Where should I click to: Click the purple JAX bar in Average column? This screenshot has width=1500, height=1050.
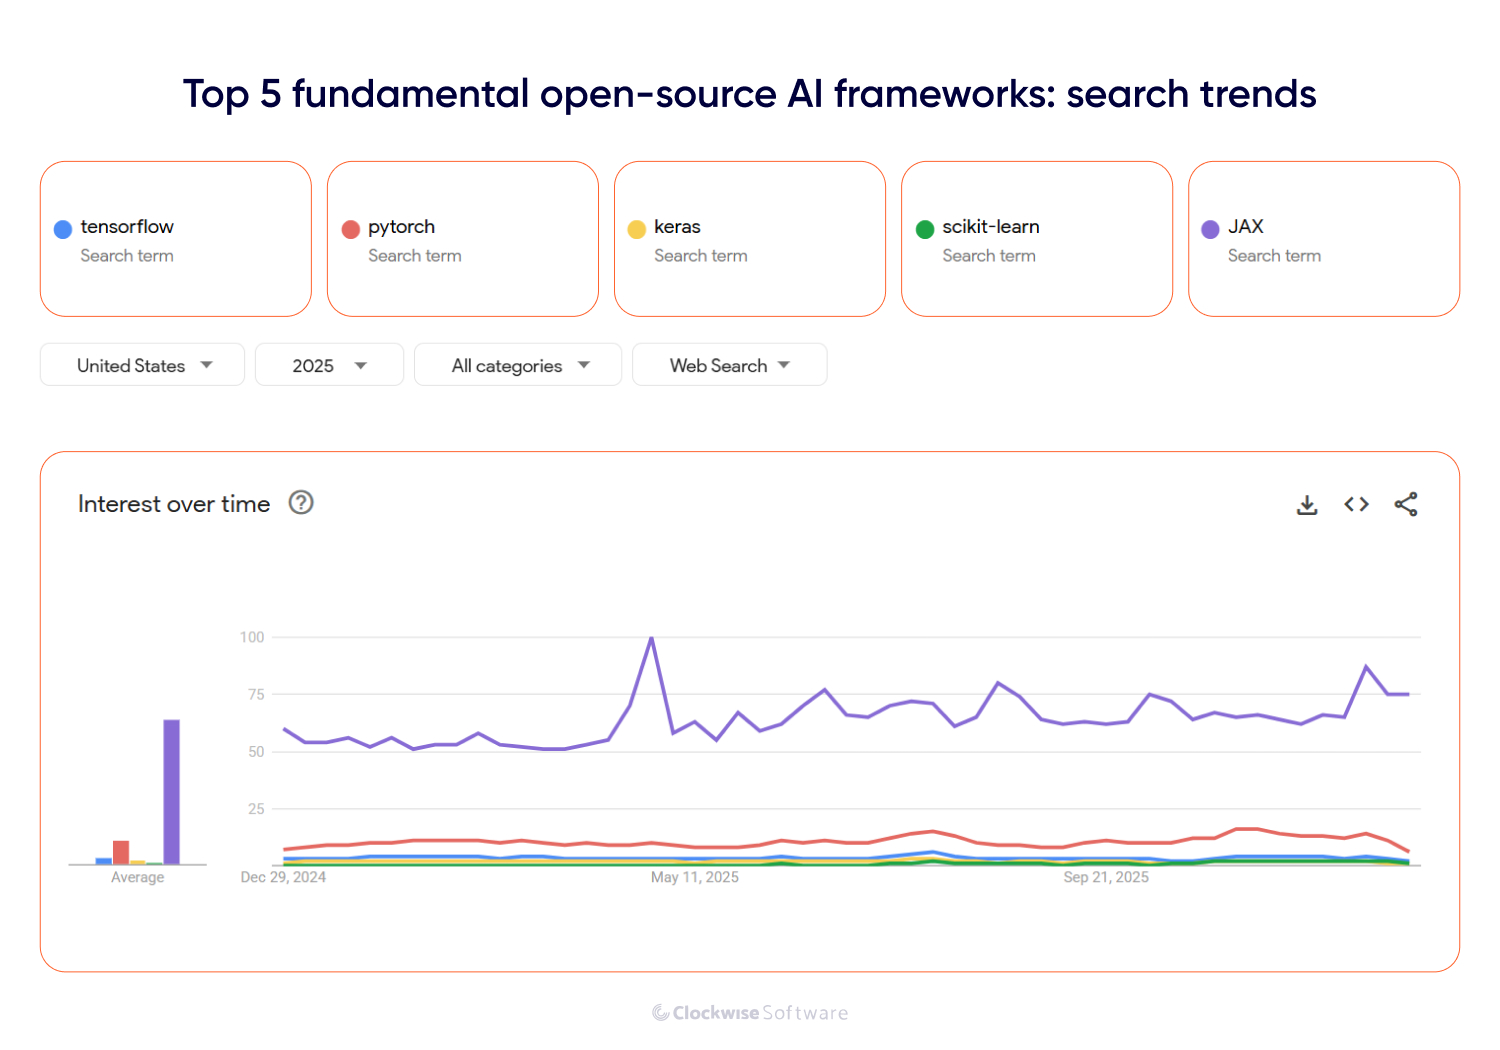tap(172, 790)
